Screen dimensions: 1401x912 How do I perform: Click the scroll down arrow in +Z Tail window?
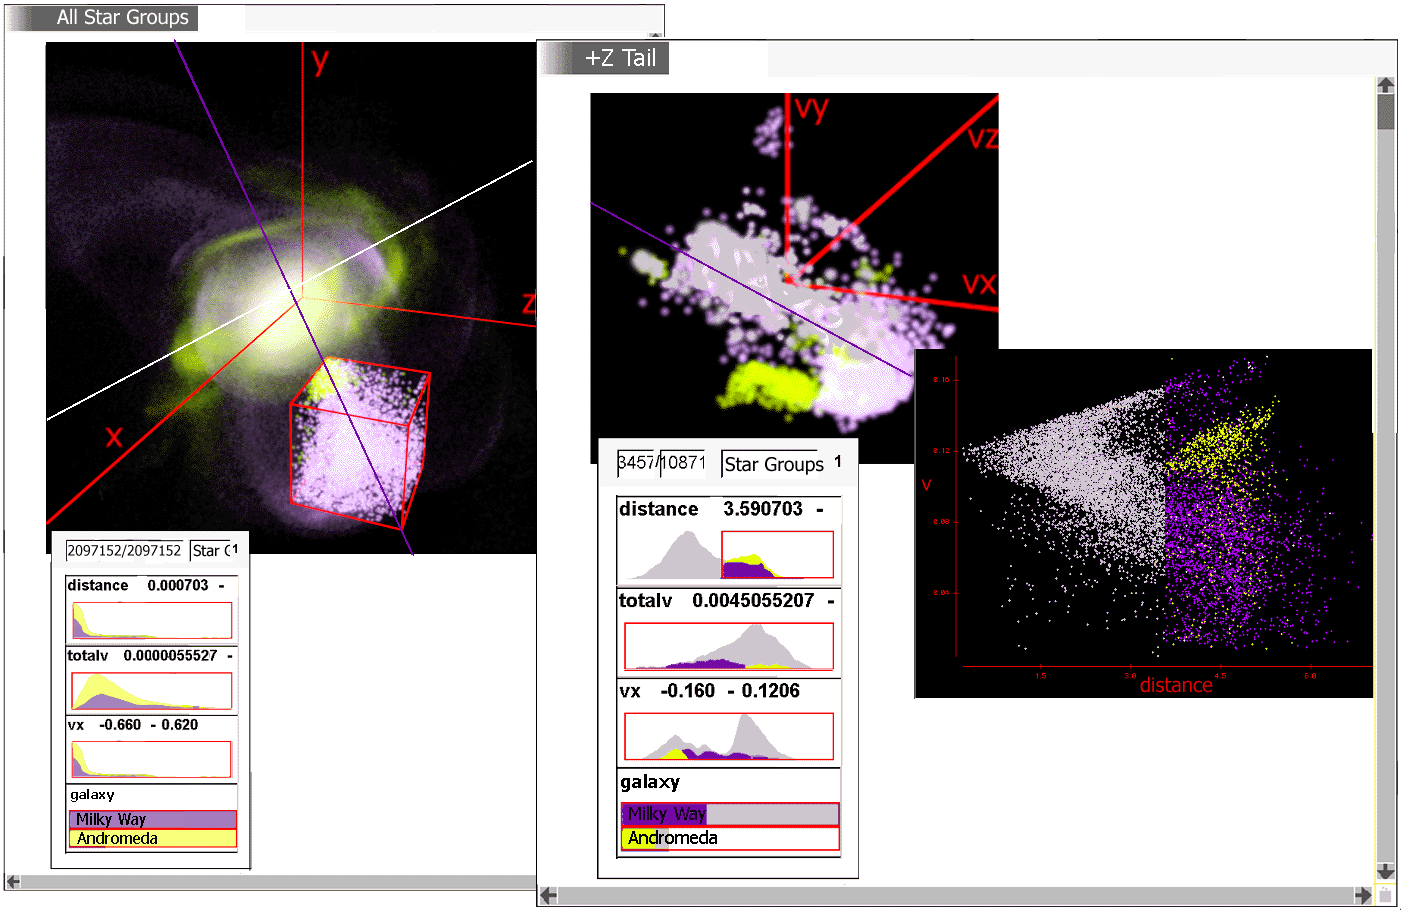(1385, 871)
